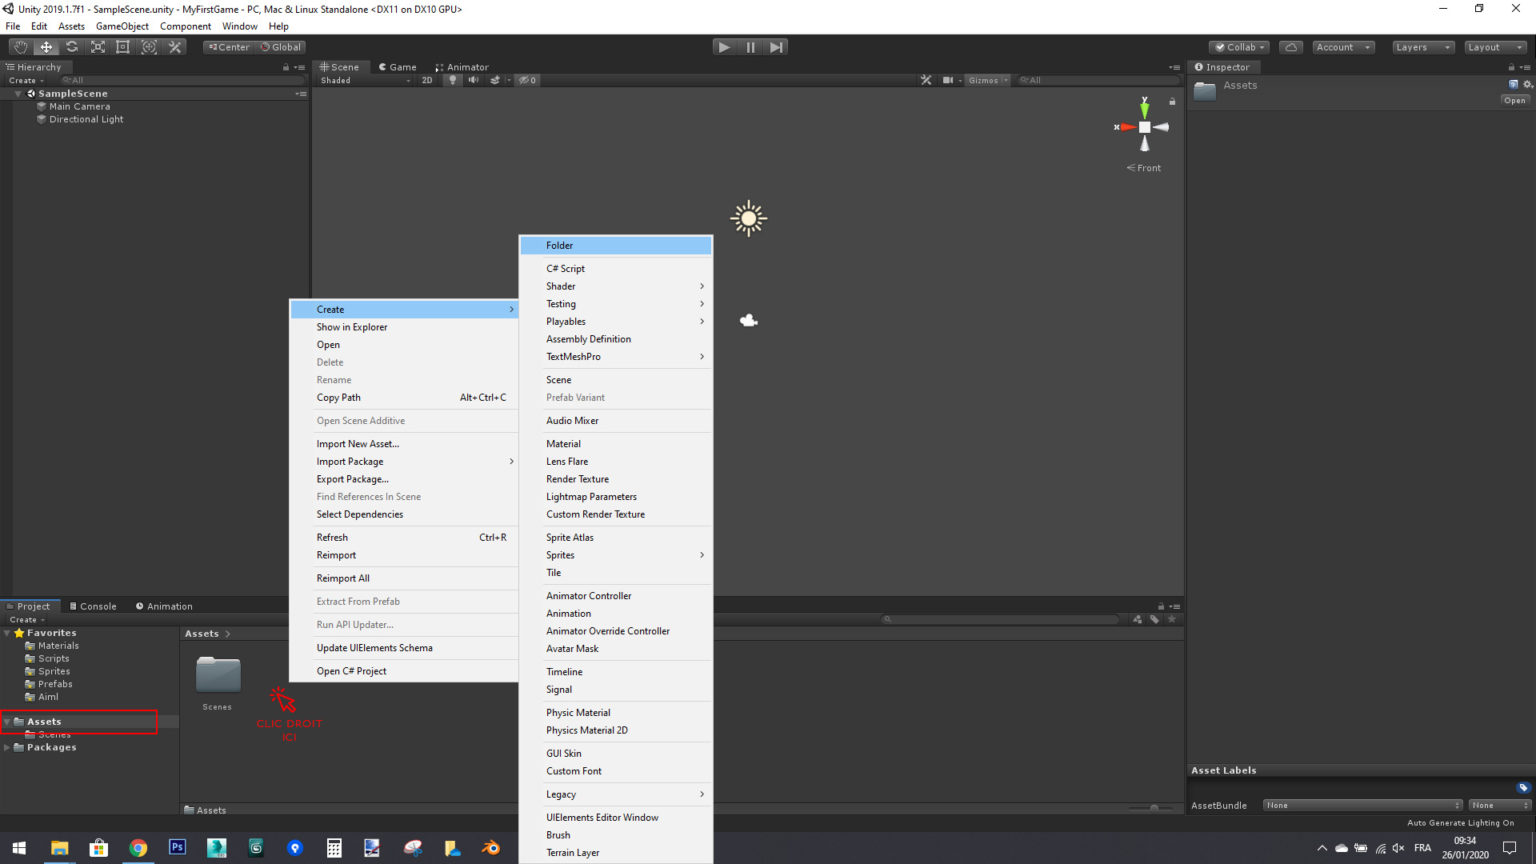This screenshot has width=1536, height=864.
Task: Select the Move tool
Action: pos(45,47)
